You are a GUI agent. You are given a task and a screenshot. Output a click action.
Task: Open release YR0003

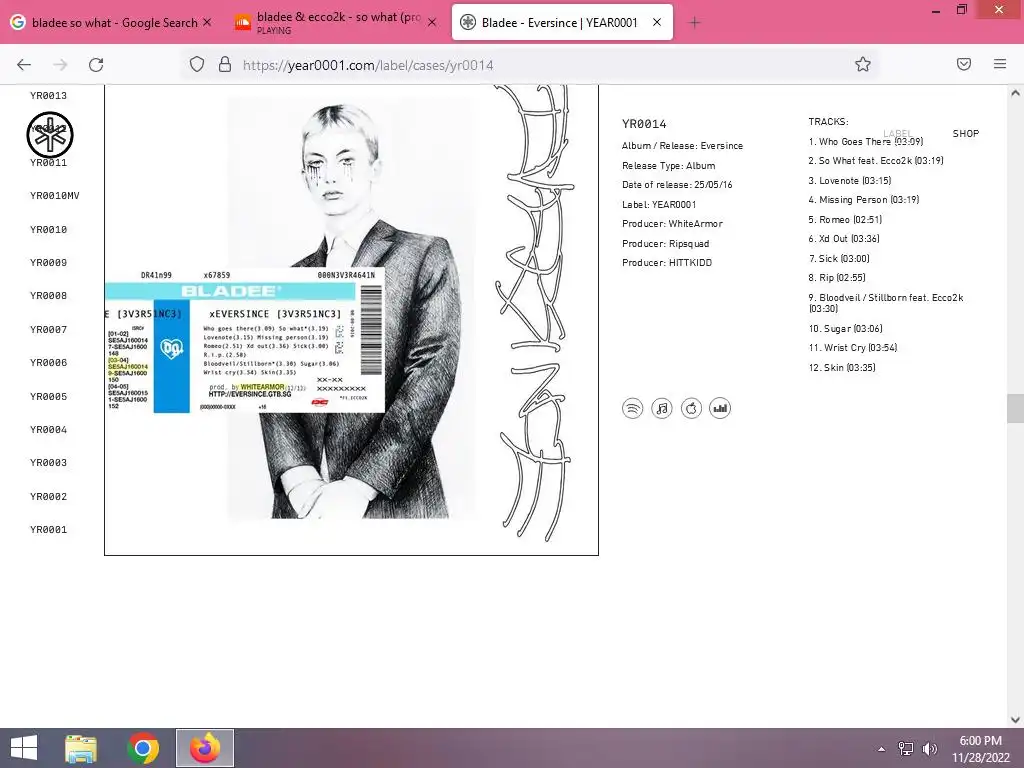[x=48, y=463]
